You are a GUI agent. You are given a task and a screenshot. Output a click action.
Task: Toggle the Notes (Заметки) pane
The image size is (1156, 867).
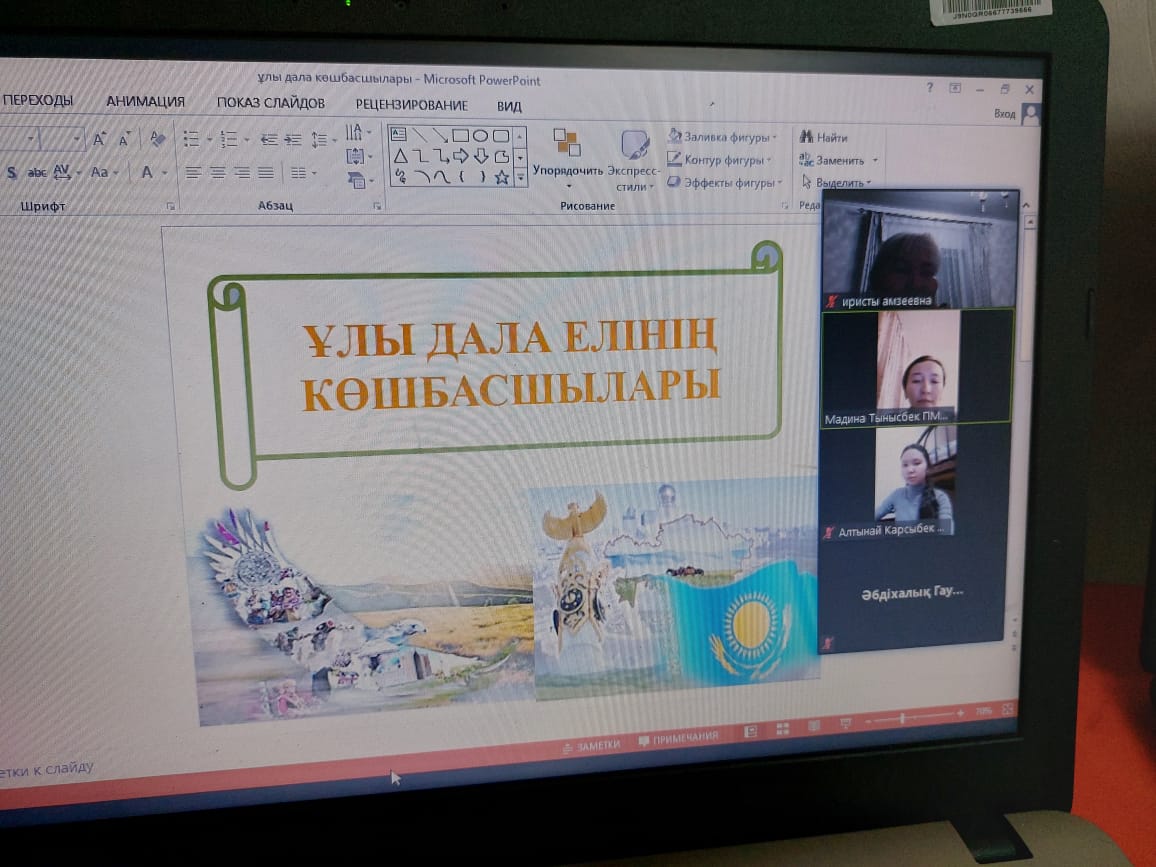click(x=598, y=744)
